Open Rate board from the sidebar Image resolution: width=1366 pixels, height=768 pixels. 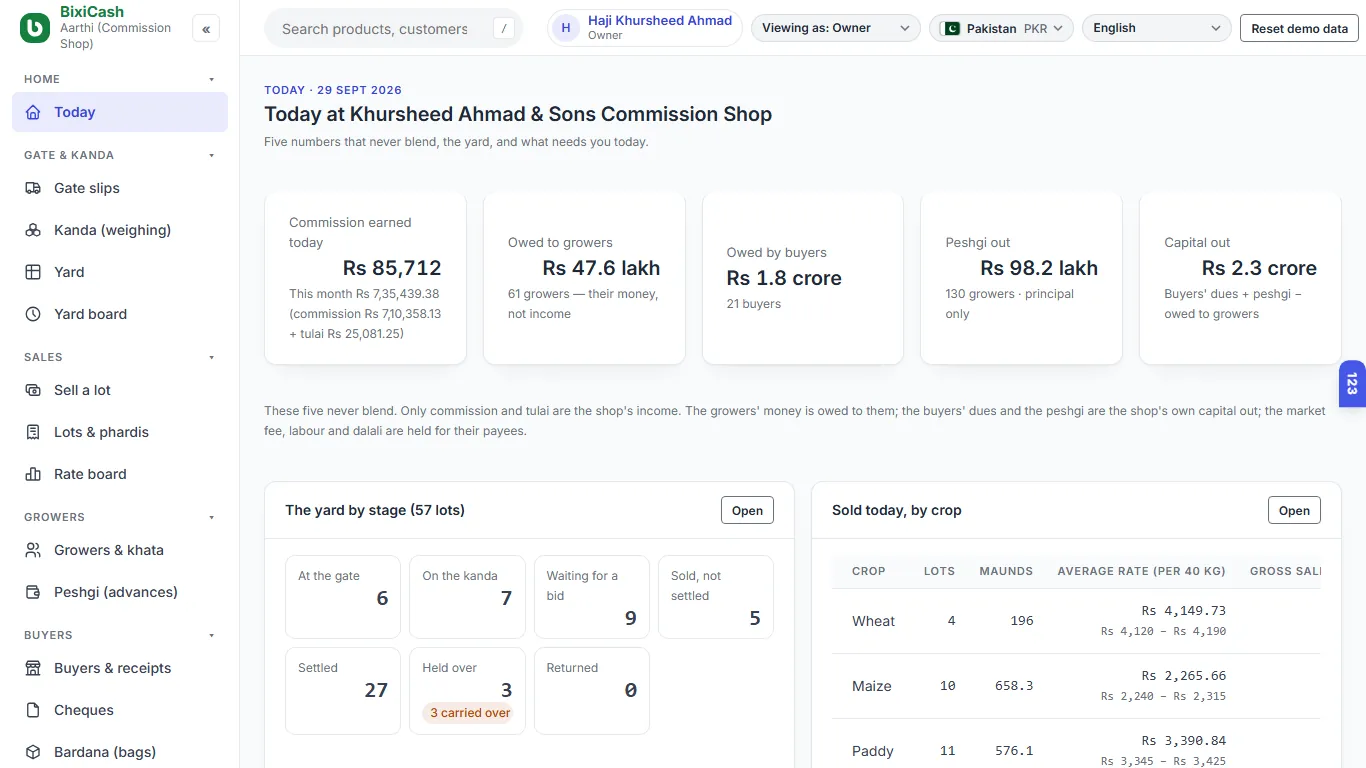point(120,474)
